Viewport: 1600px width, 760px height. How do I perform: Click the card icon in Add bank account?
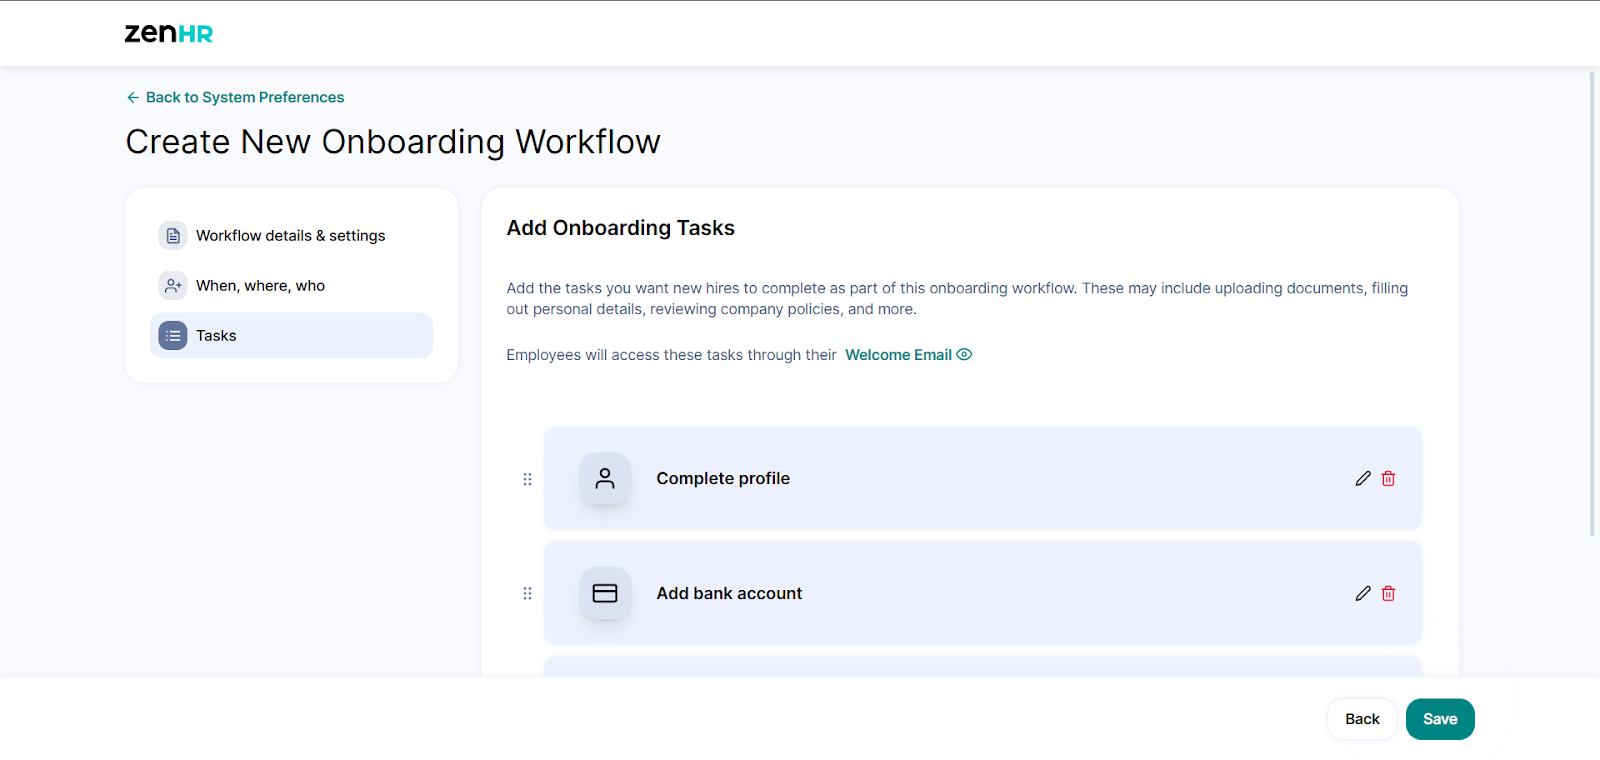(605, 593)
